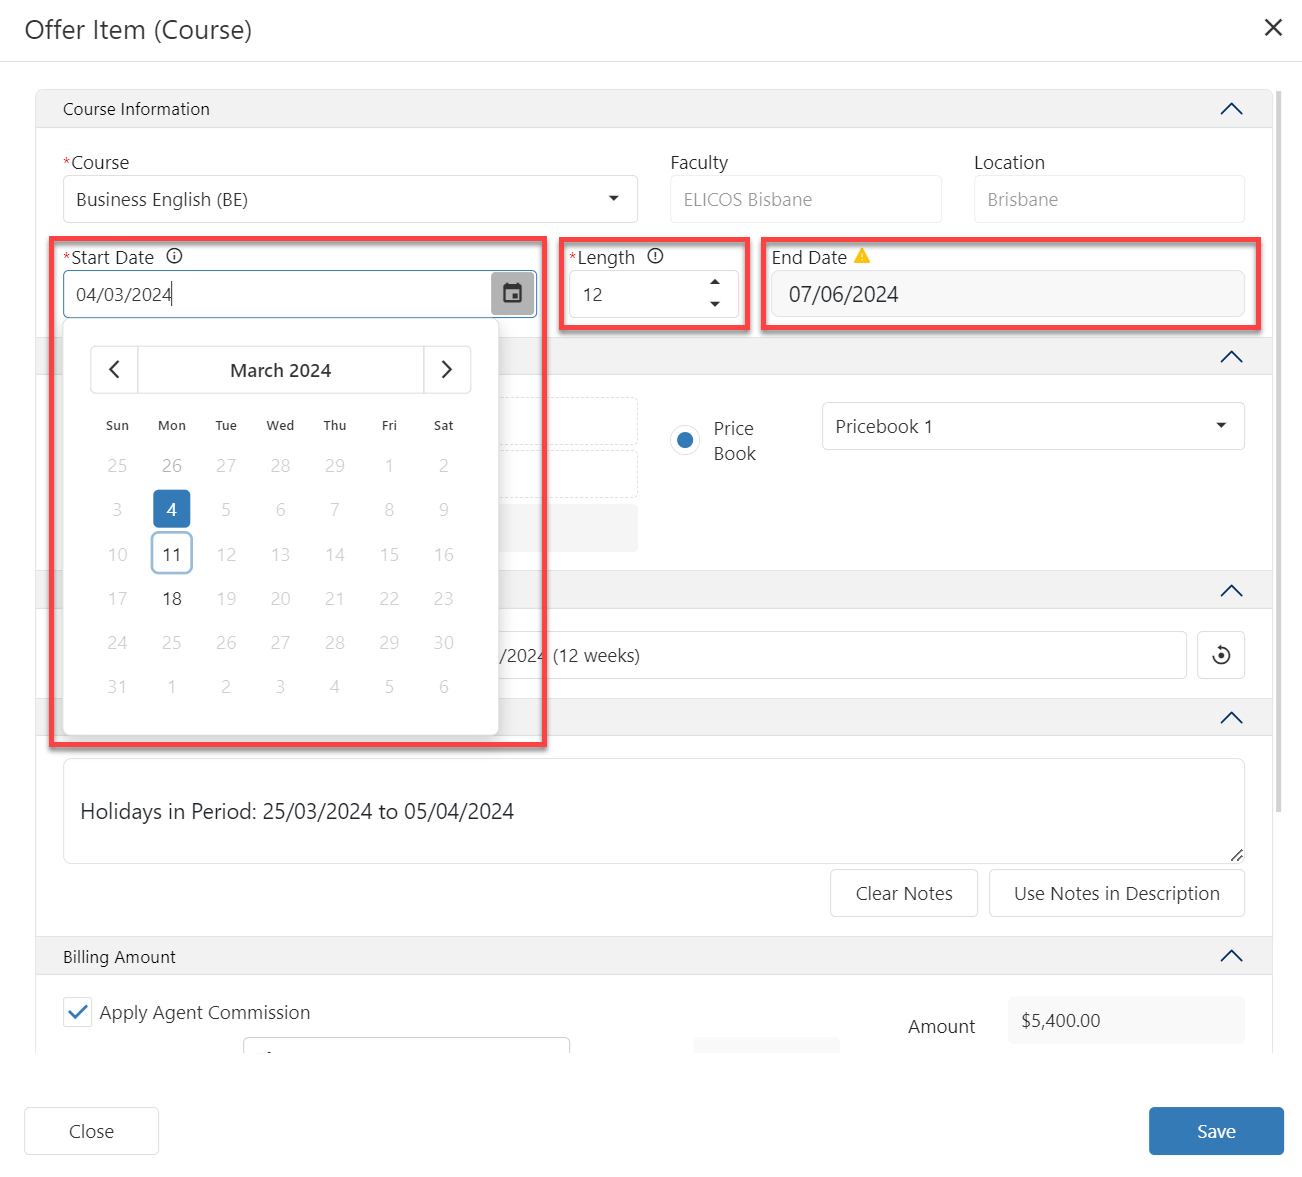This screenshot has height=1177, width=1302.
Task: Toggle Apply Agent Commission checkbox
Action: tap(78, 1012)
